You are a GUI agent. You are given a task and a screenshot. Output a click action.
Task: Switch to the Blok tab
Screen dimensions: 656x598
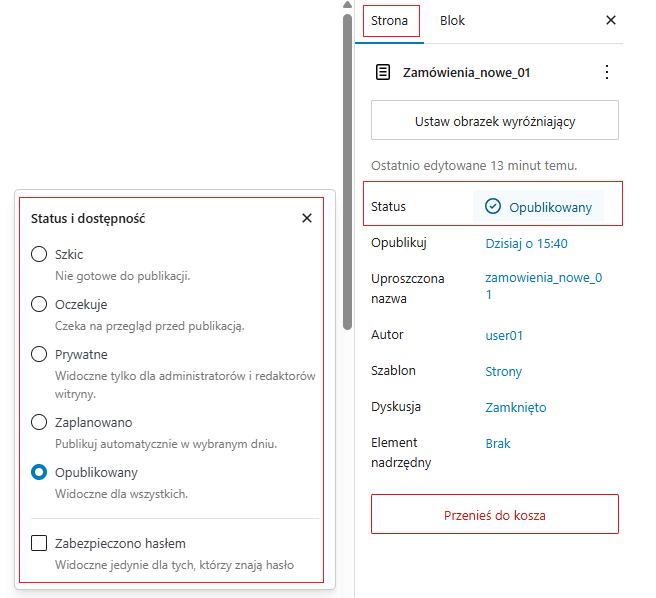[x=452, y=21]
